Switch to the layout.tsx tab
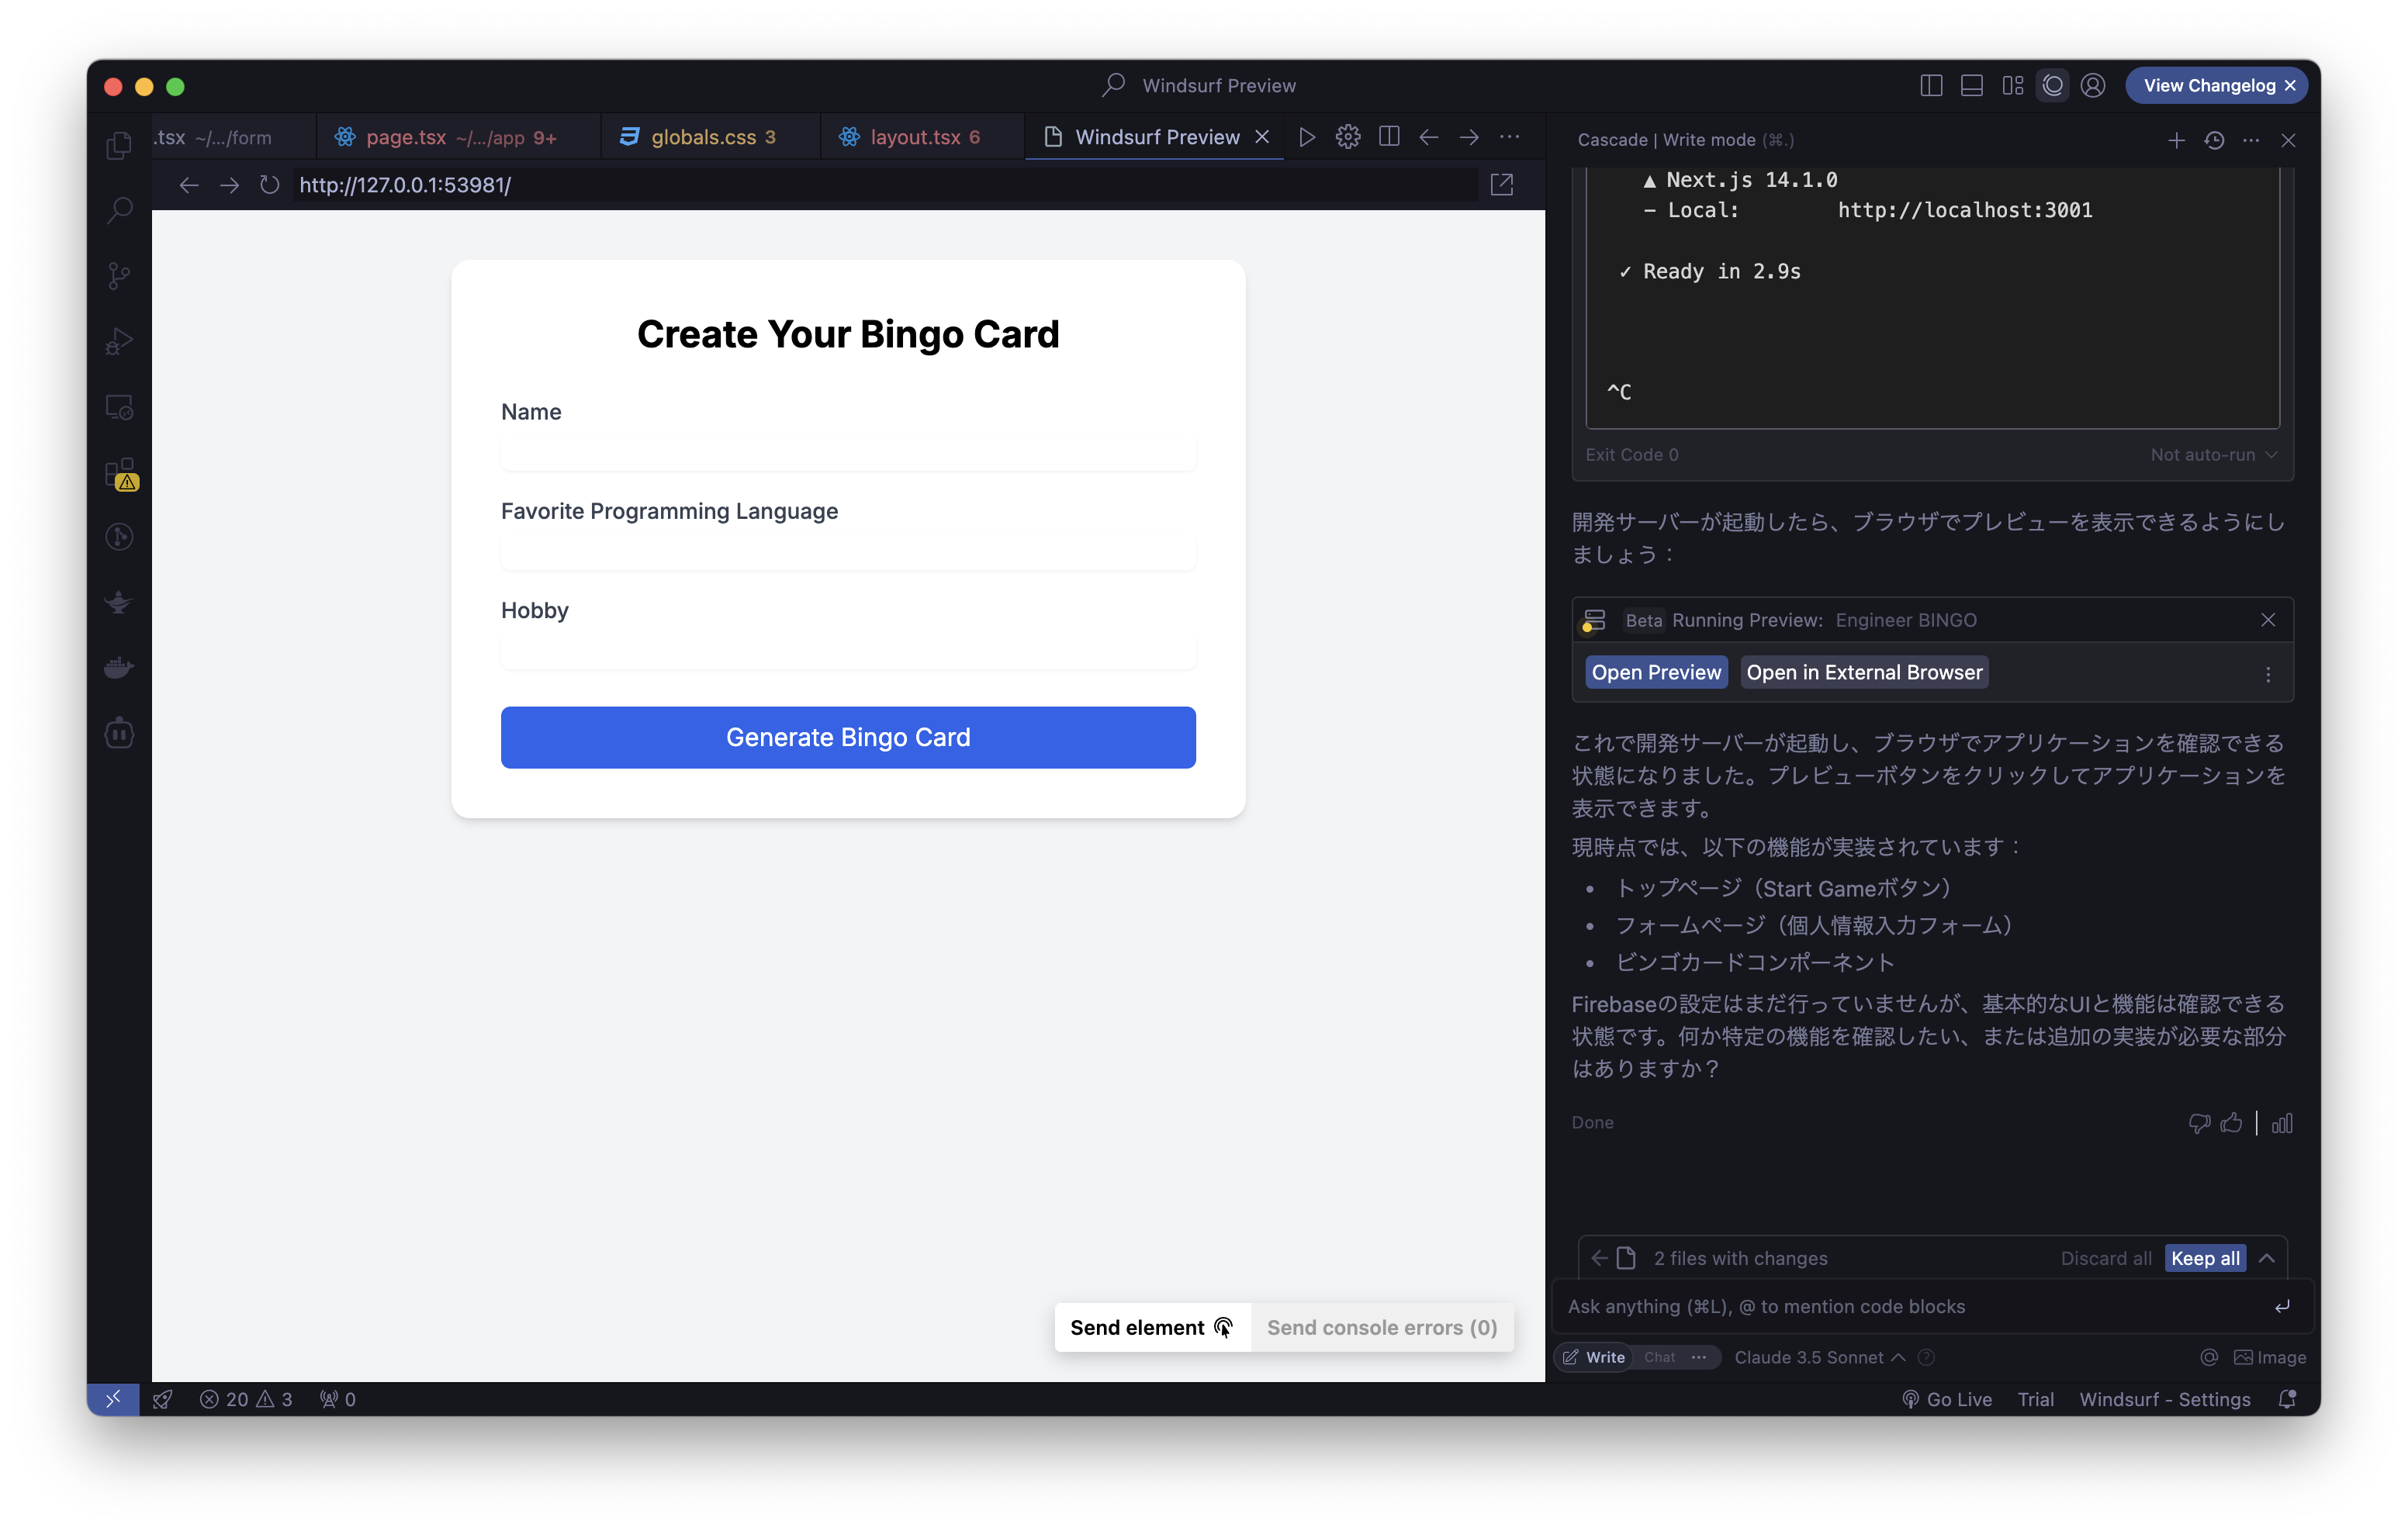This screenshot has width=2408, height=1531. (x=914, y=137)
